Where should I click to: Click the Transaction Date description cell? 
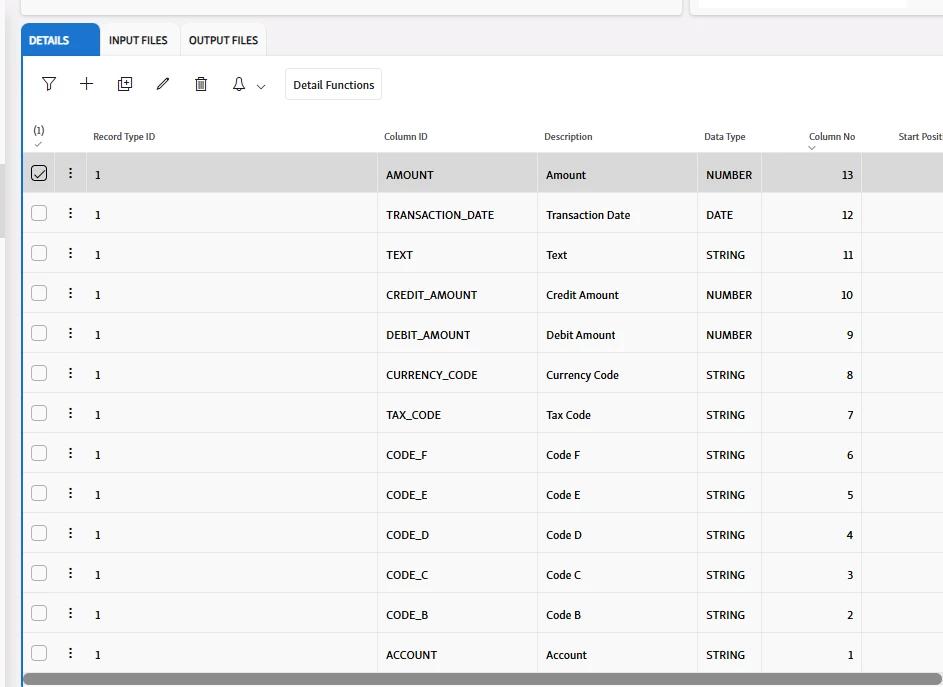617,213
